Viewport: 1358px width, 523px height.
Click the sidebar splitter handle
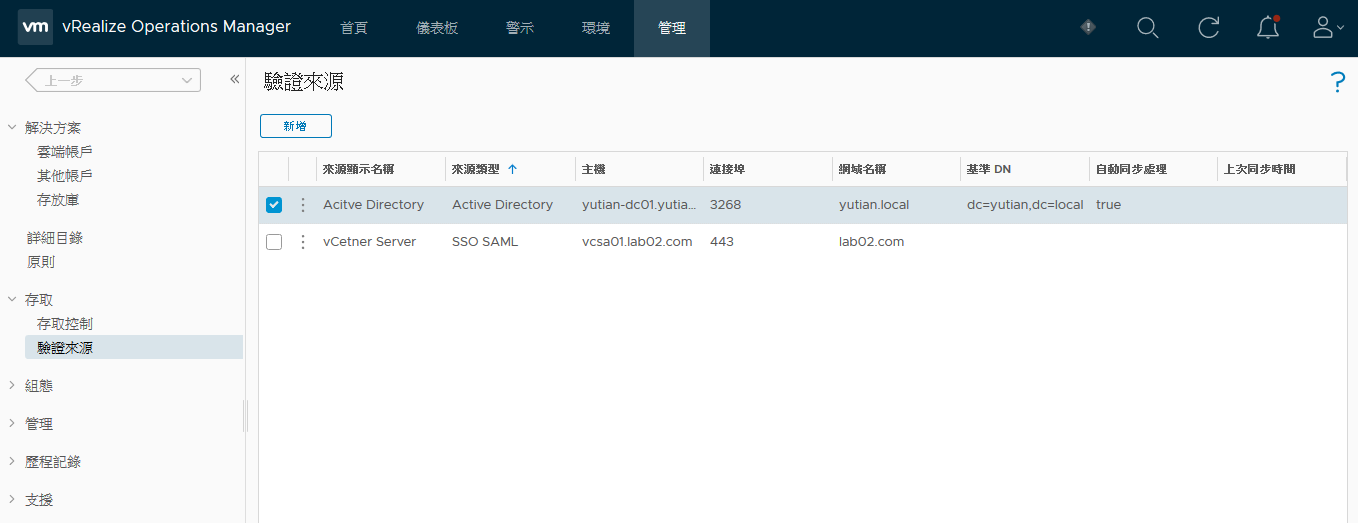pyautogui.click(x=245, y=416)
